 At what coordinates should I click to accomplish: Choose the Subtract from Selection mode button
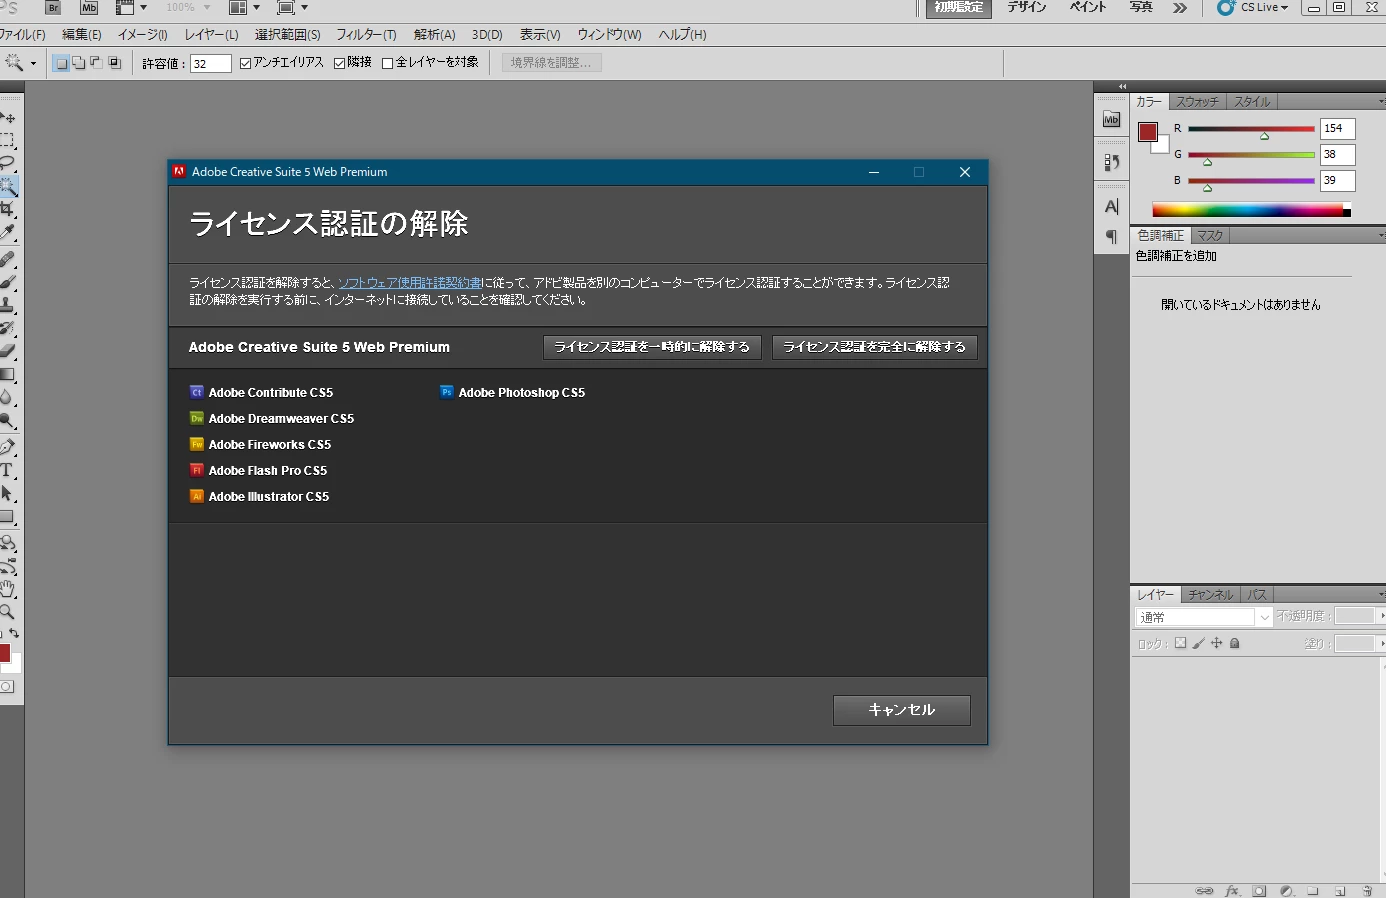[x=97, y=63]
